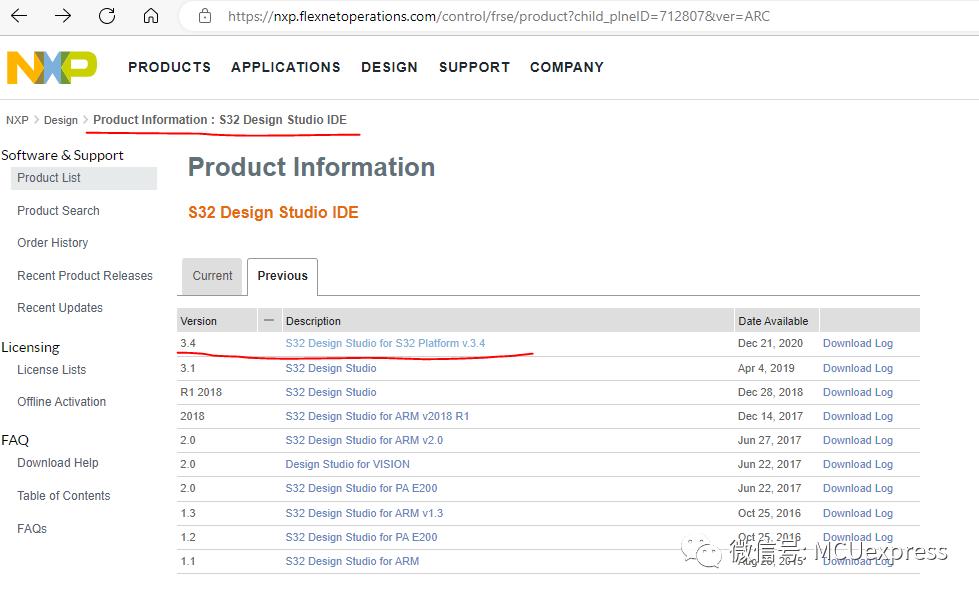979x596 pixels.
Task: Open Download Log for Design Studio for VISION
Action: 858,464
